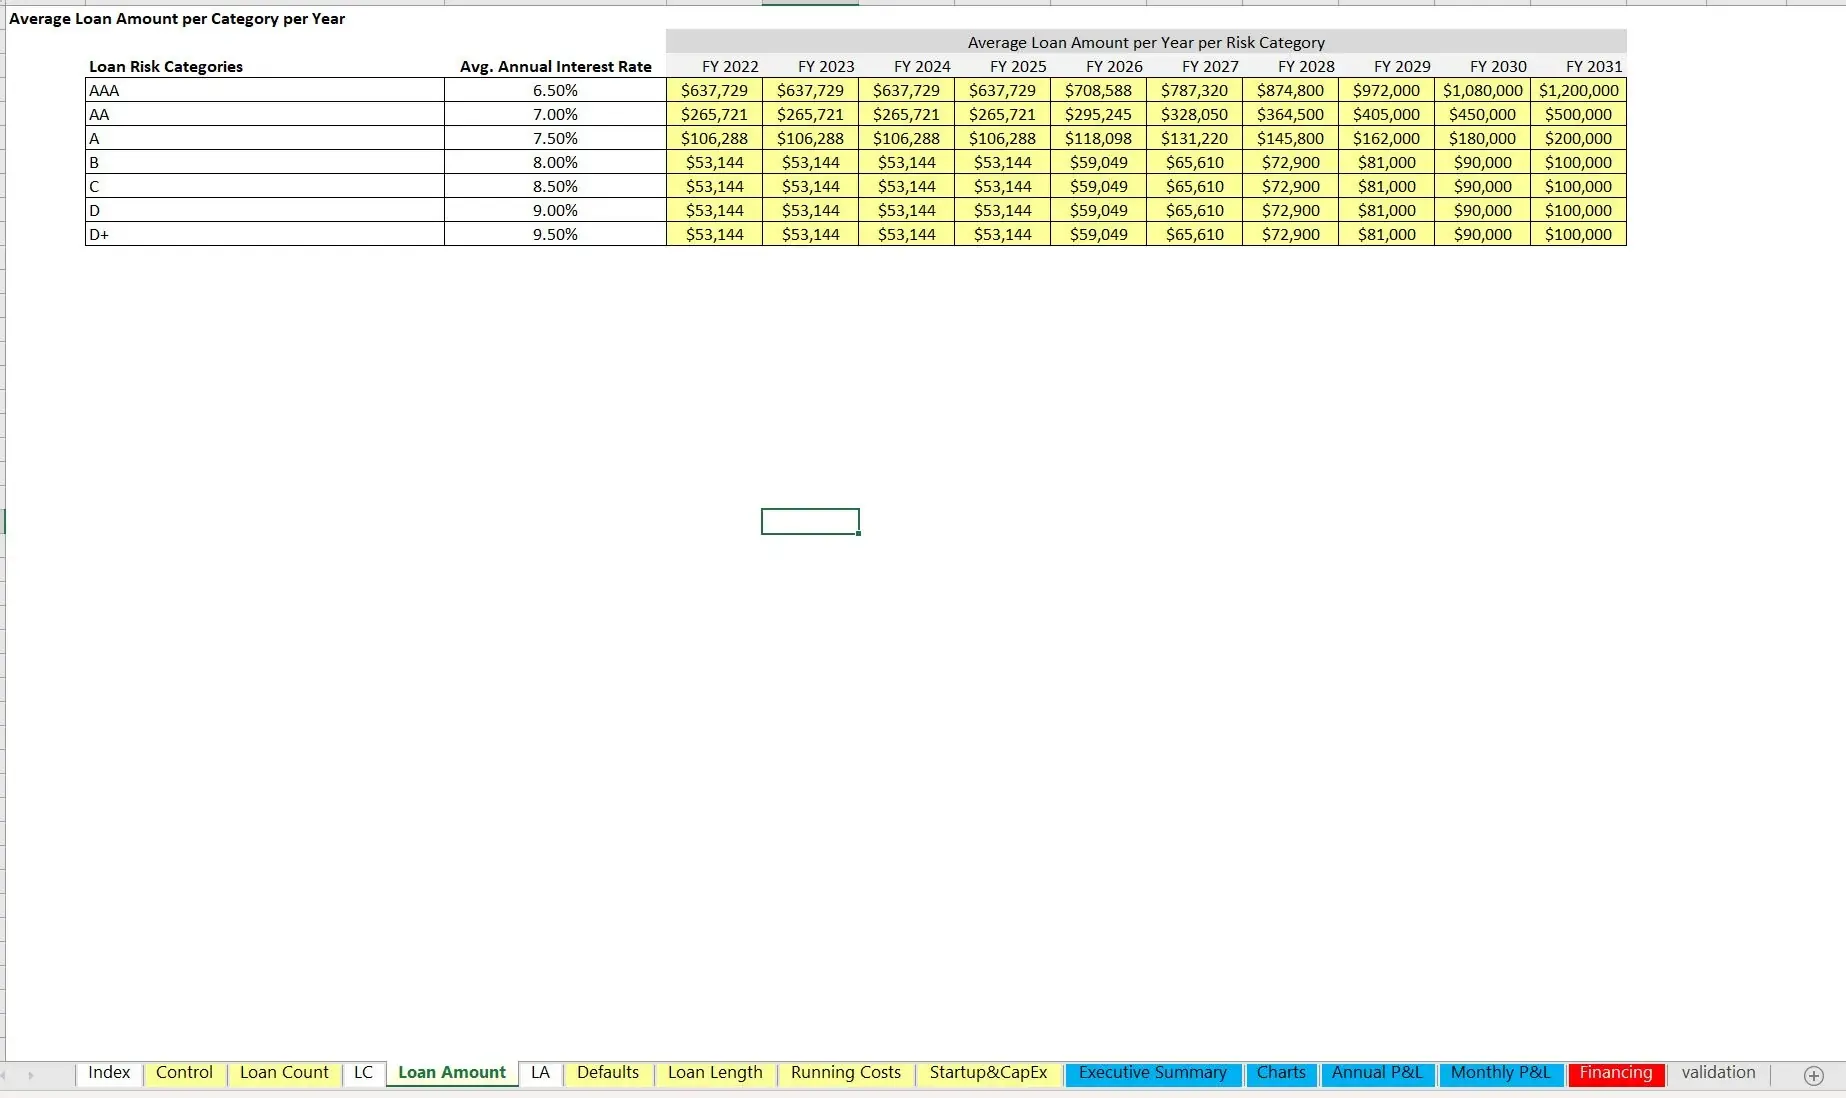Open the validation sheet

point(1718,1073)
